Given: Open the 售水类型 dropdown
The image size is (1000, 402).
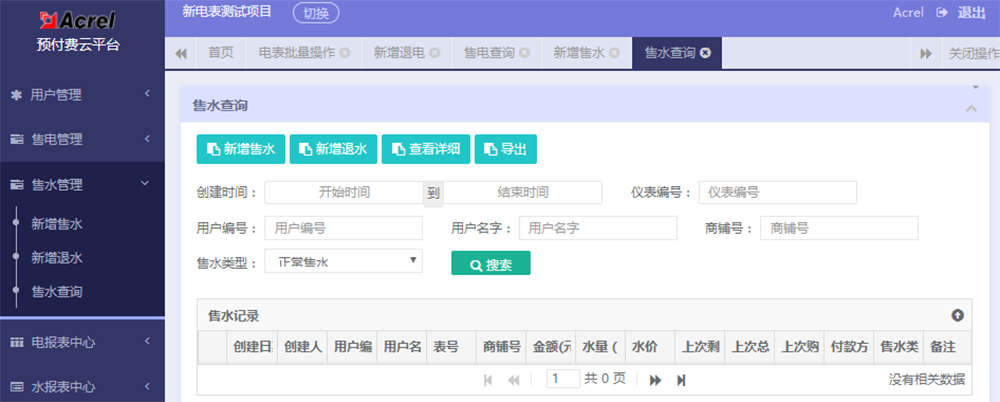Looking at the screenshot, I should coord(343,262).
